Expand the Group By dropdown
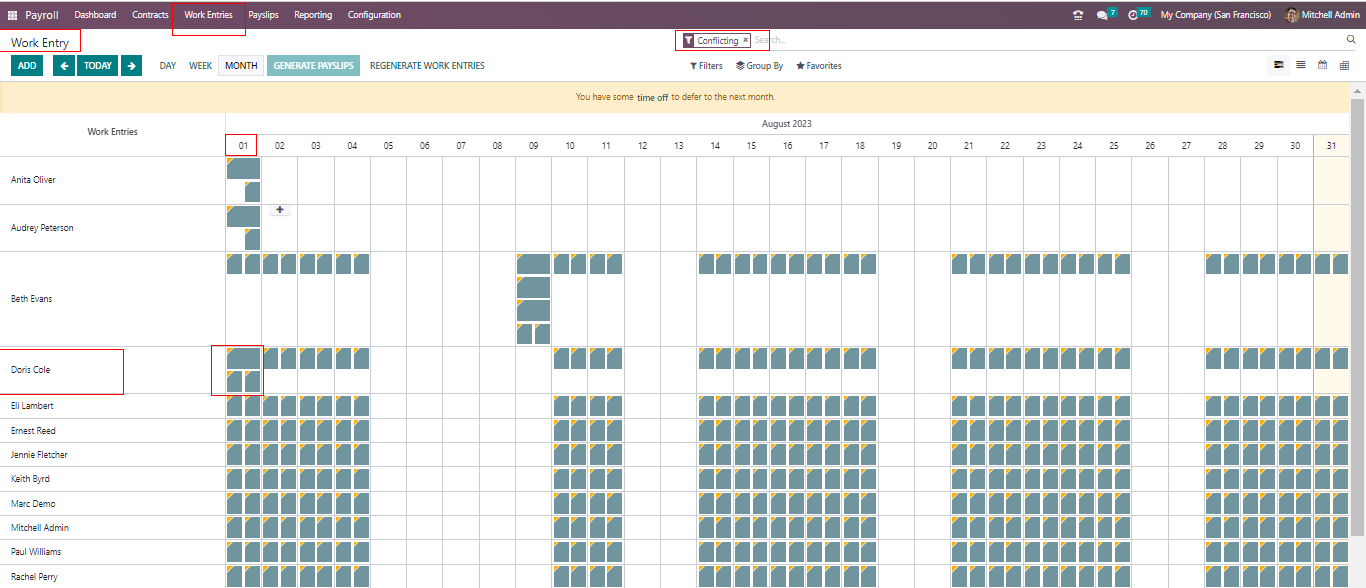Image resolution: width=1366 pixels, height=588 pixels. pyautogui.click(x=759, y=66)
